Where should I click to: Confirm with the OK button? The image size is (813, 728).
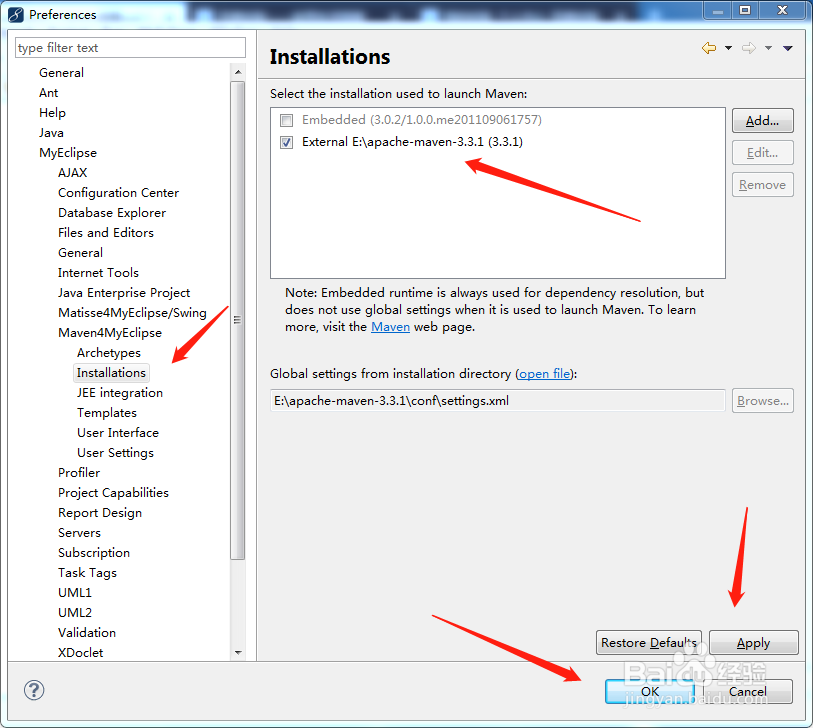point(650,692)
